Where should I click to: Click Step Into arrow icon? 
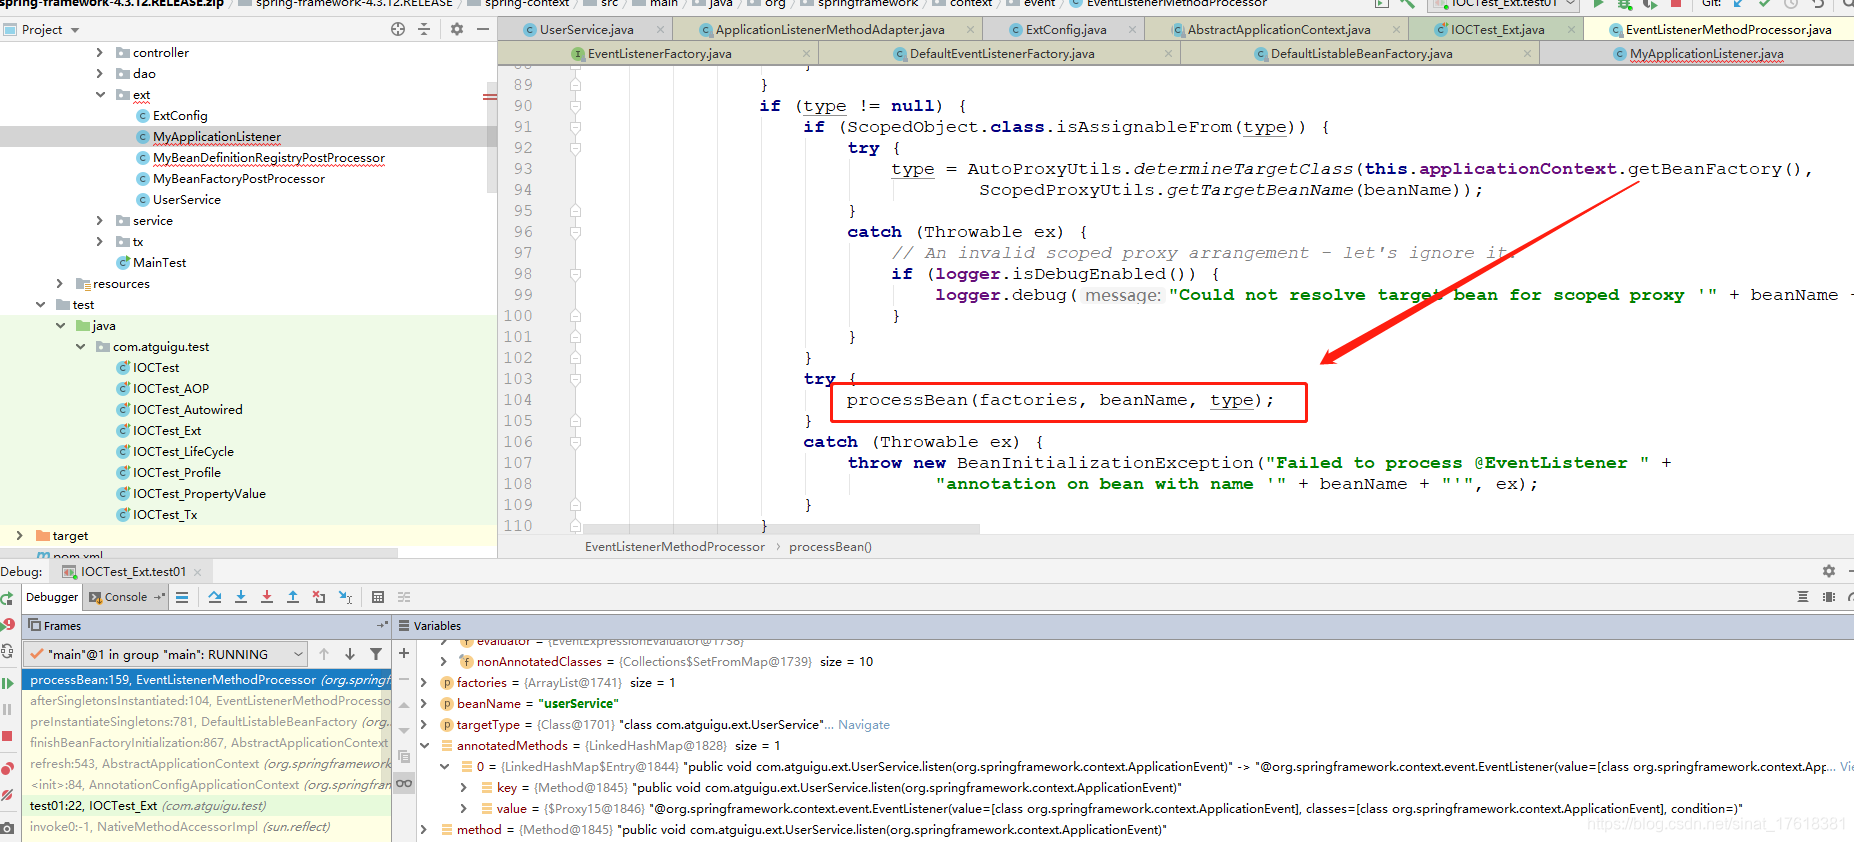tap(241, 597)
